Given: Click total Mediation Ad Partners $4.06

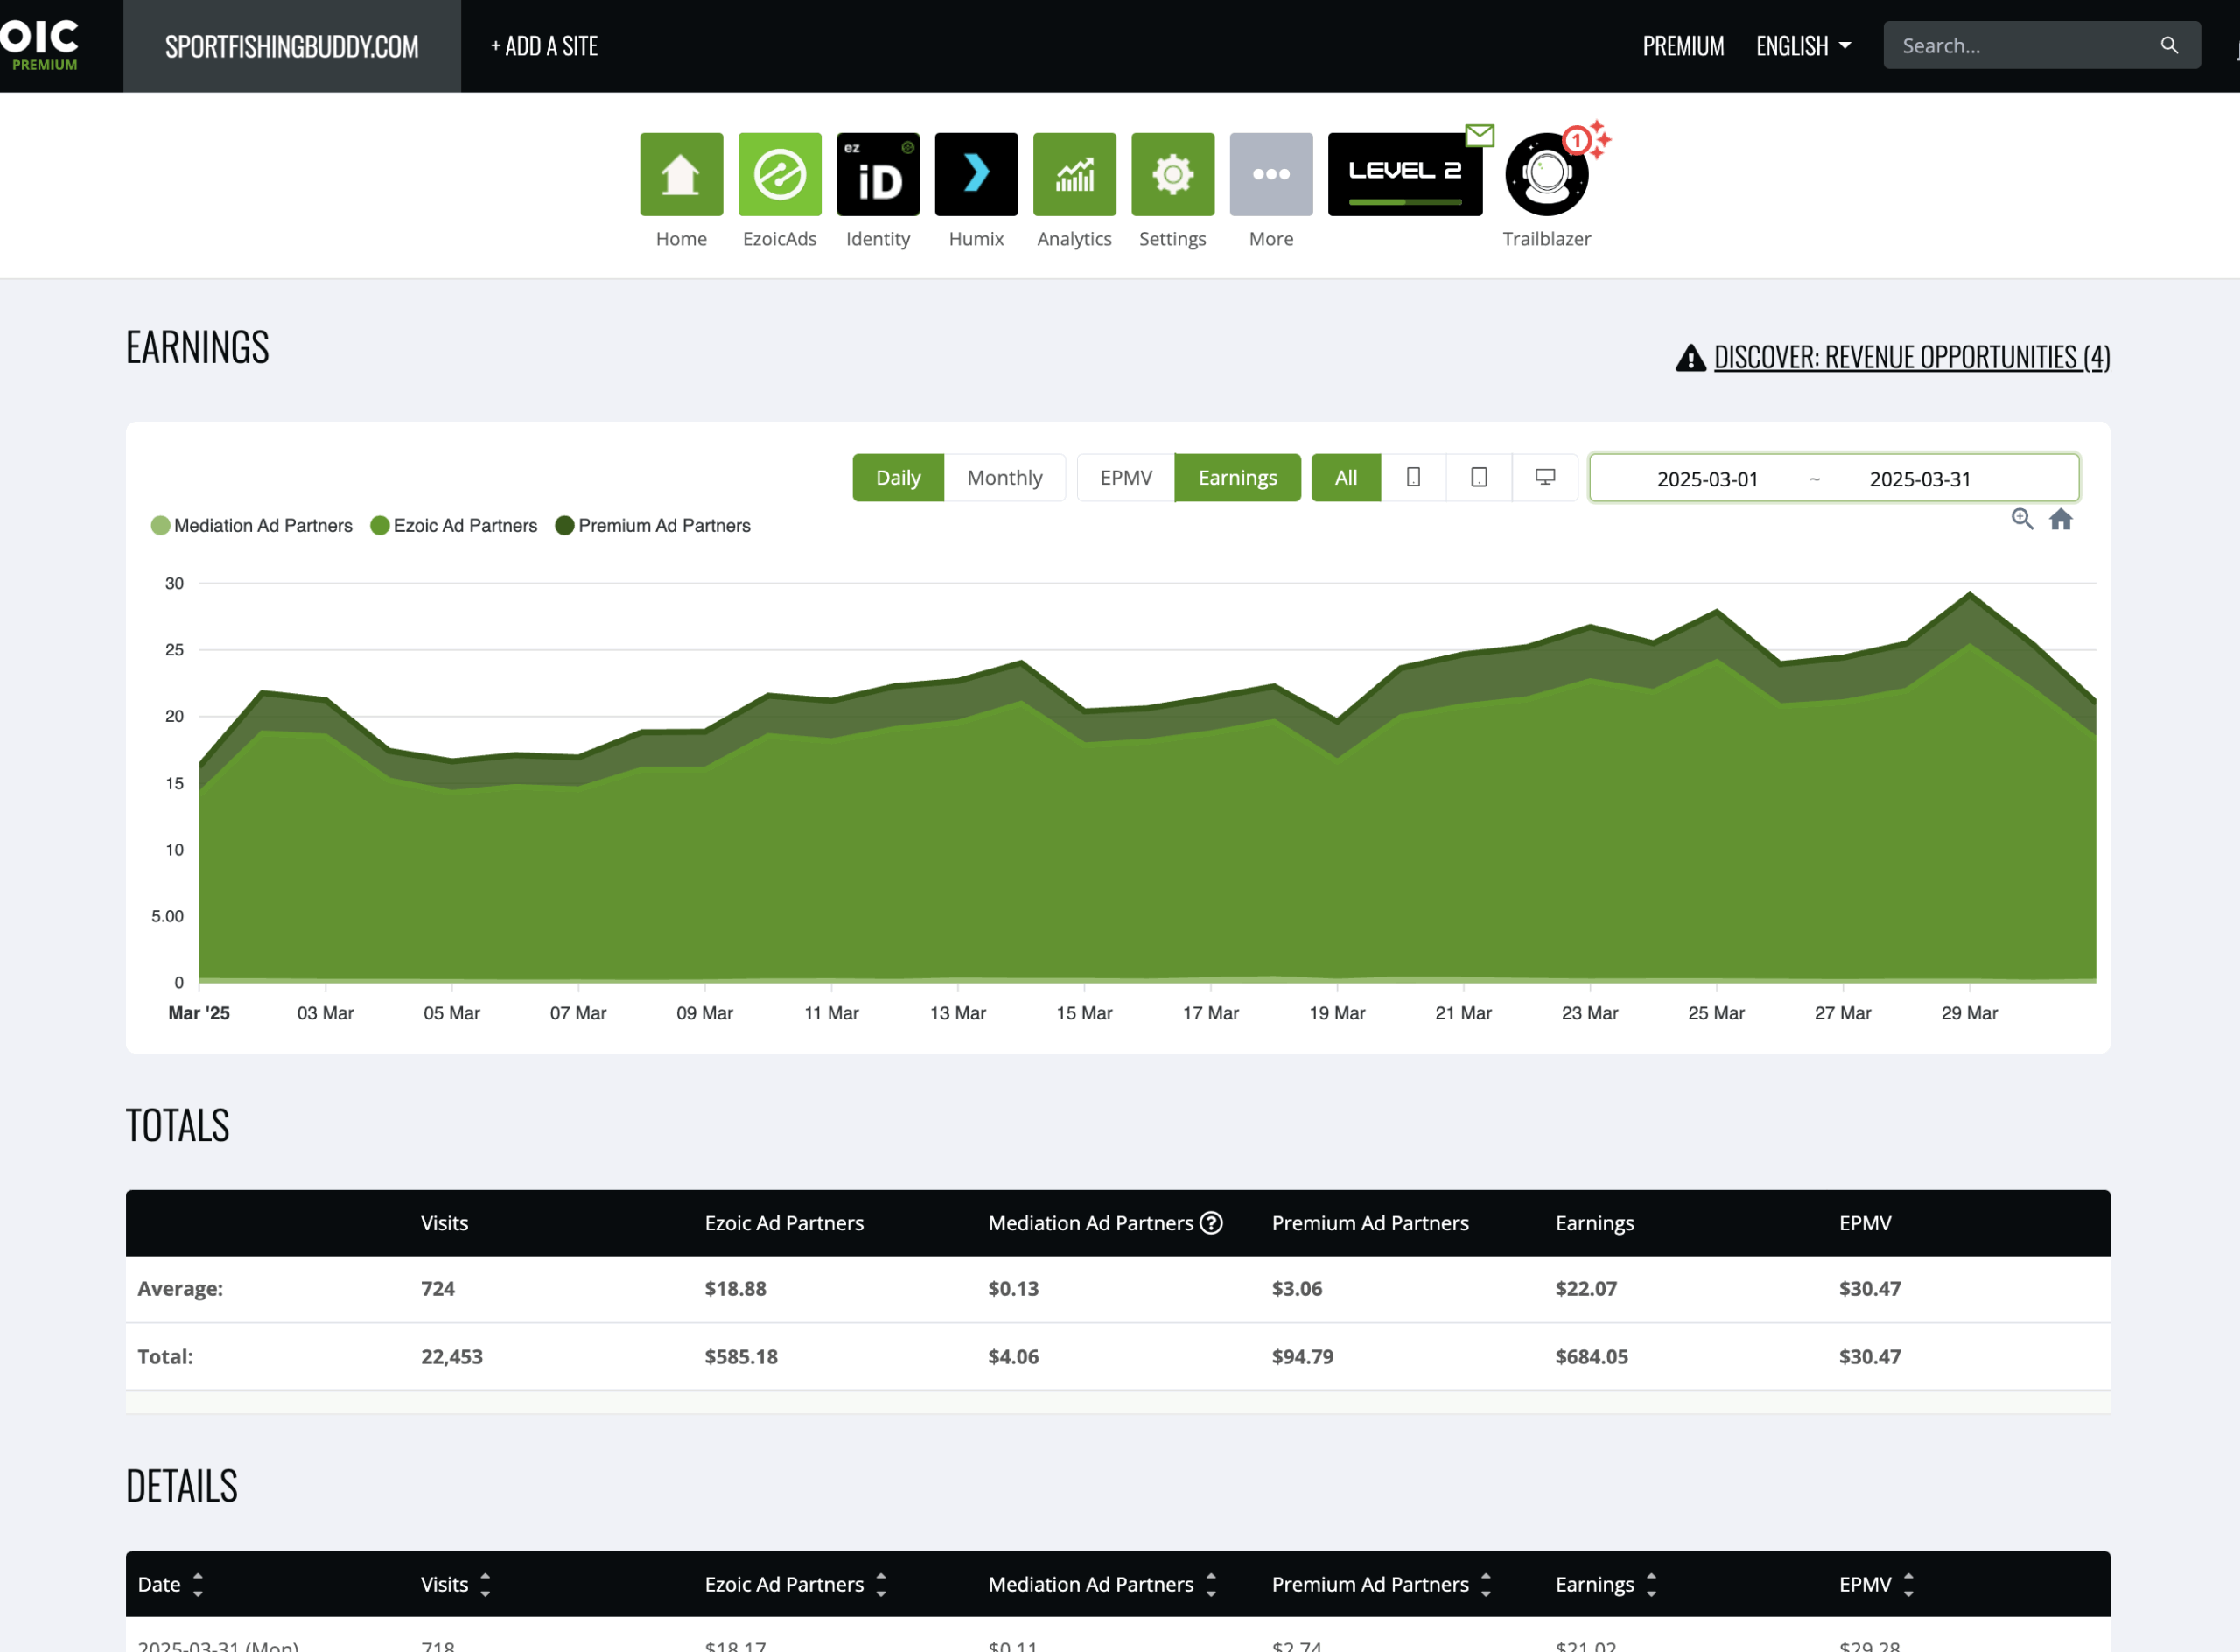Looking at the screenshot, I should [x=1013, y=1357].
